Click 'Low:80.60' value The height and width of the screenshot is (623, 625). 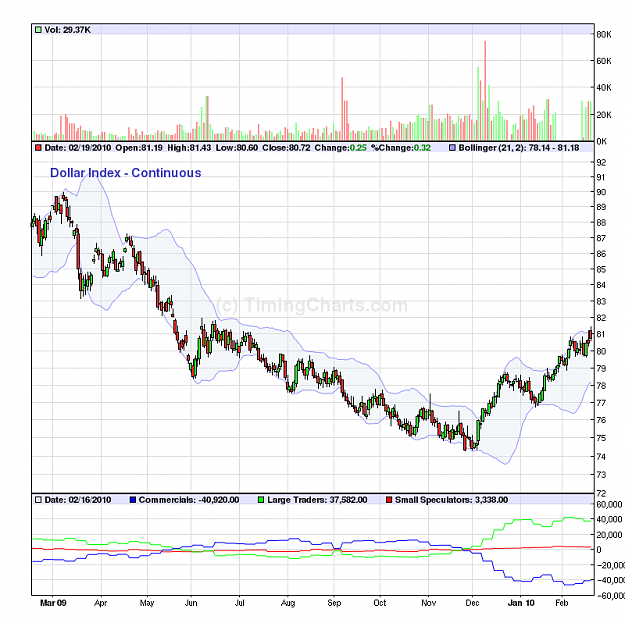[237, 148]
